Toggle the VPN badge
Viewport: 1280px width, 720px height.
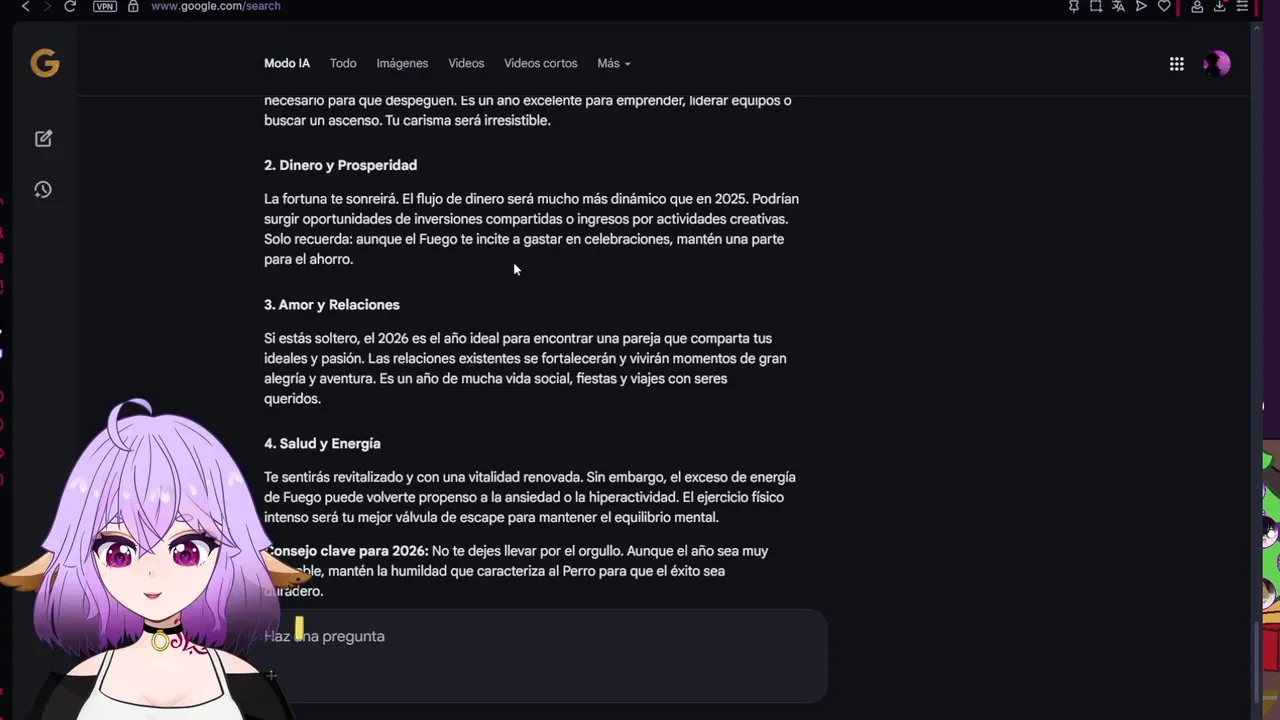(x=104, y=6)
